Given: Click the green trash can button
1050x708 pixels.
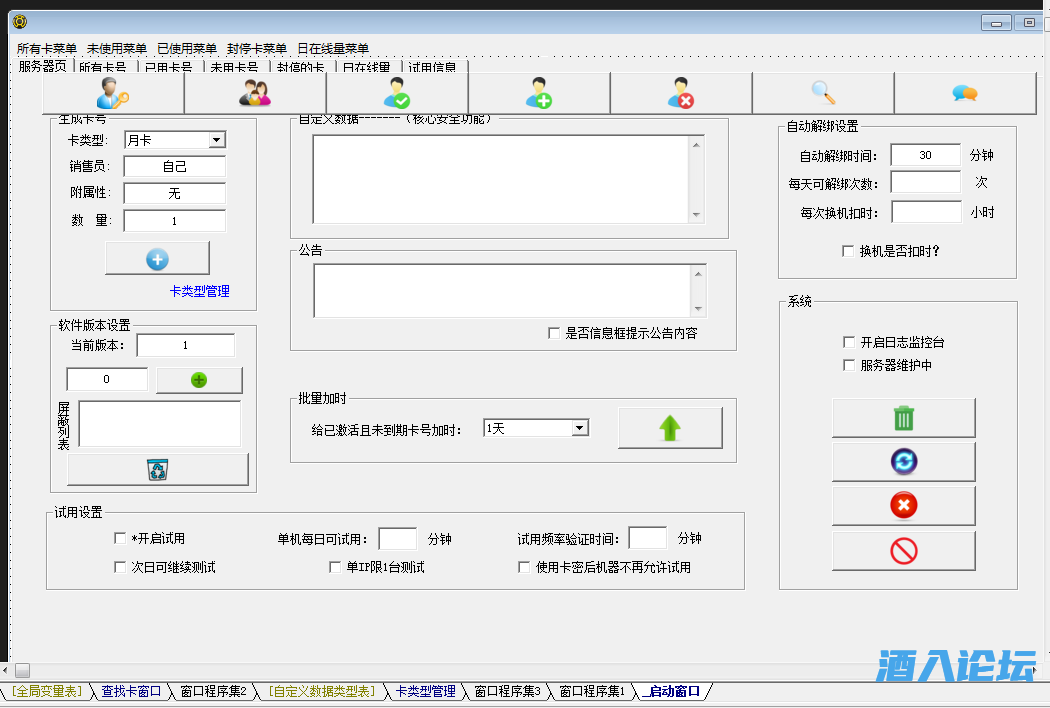Looking at the screenshot, I should tap(903, 418).
